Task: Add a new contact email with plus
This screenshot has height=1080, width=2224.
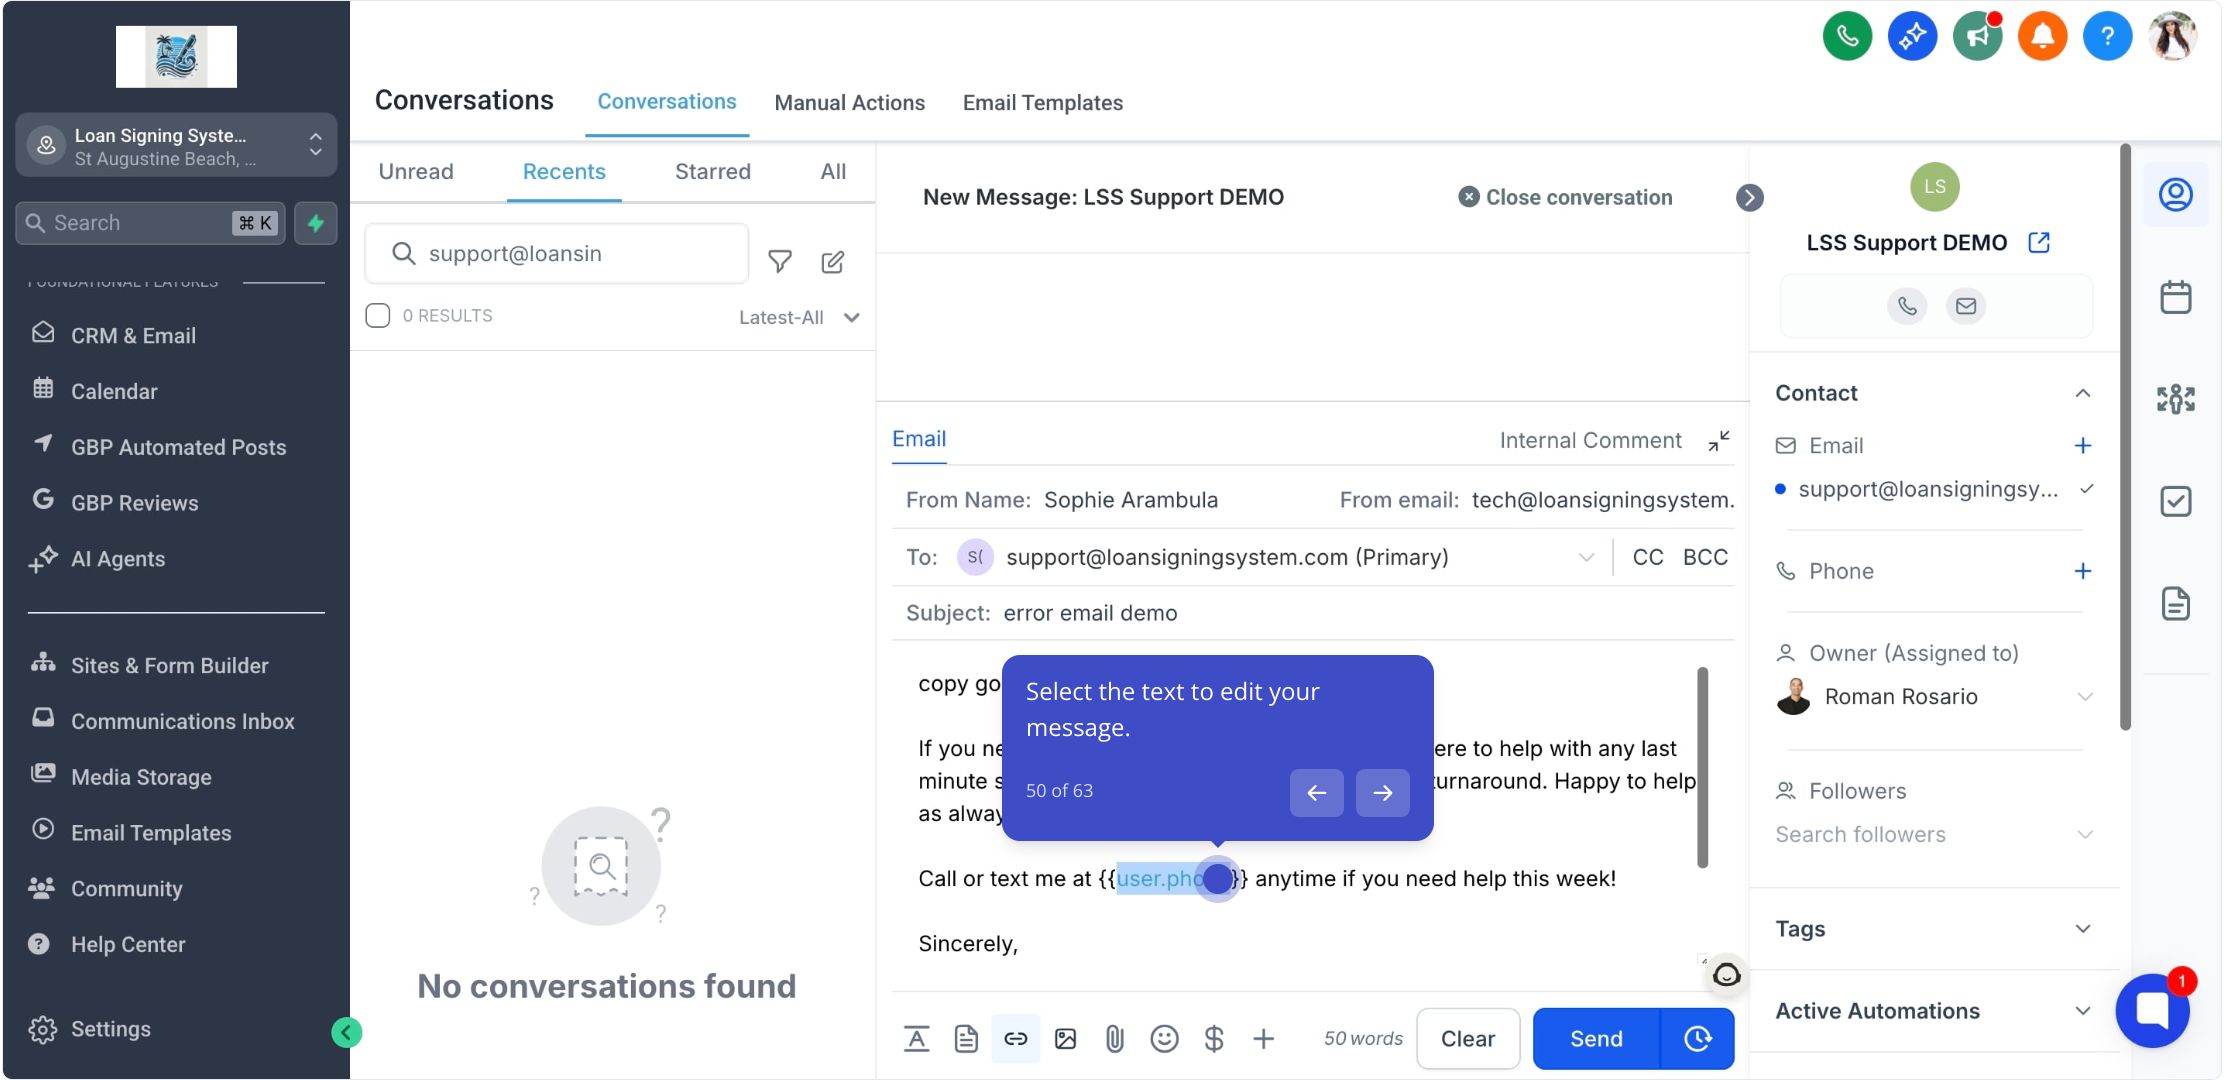Action: tap(2083, 446)
